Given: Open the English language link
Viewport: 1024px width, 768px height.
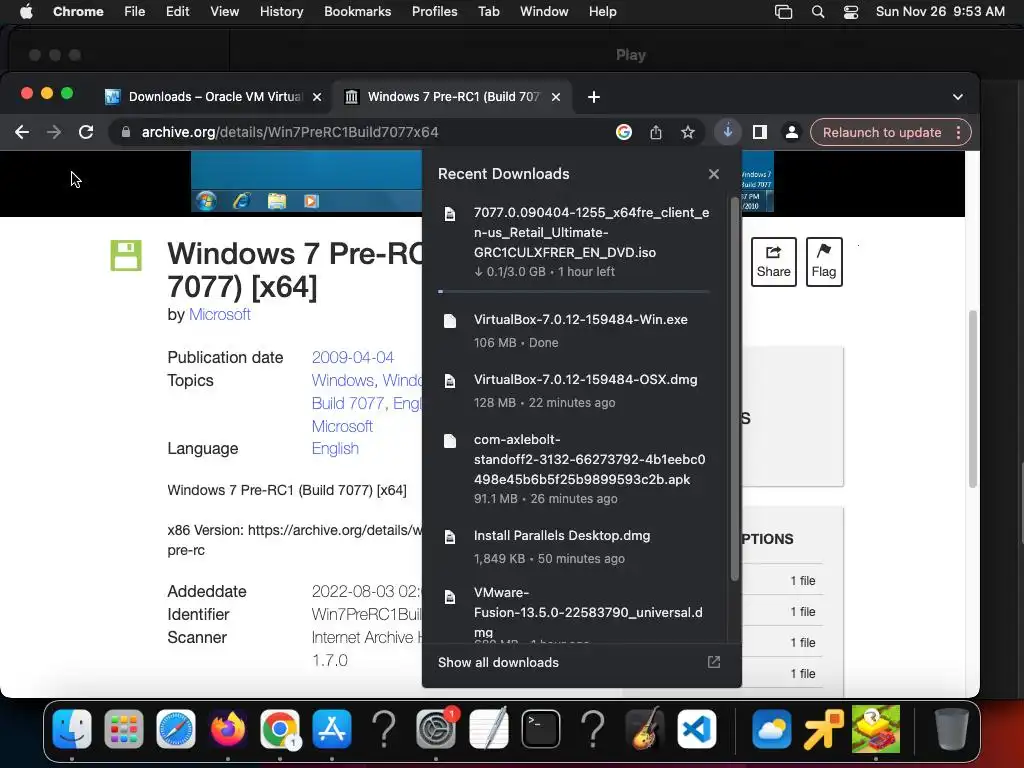Looking at the screenshot, I should 335,449.
